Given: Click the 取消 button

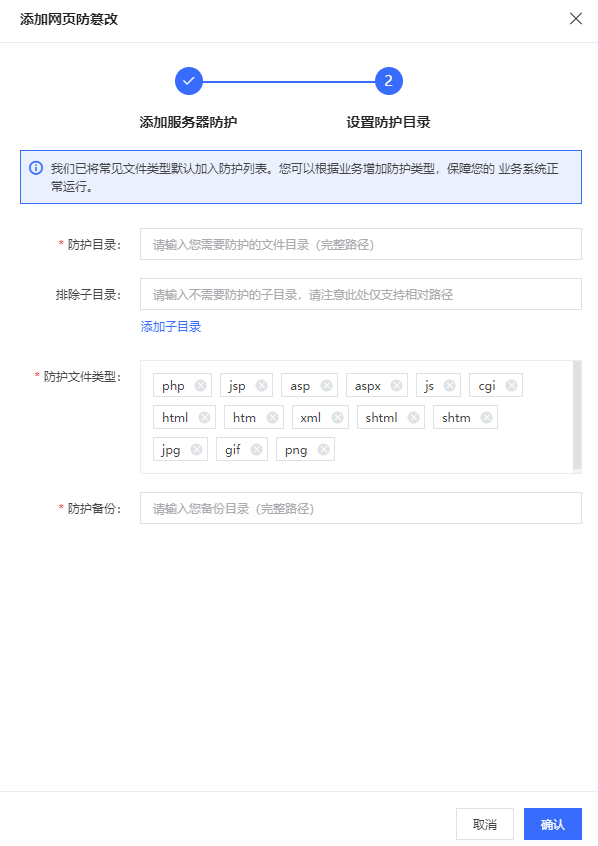Looking at the screenshot, I should [x=485, y=824].
